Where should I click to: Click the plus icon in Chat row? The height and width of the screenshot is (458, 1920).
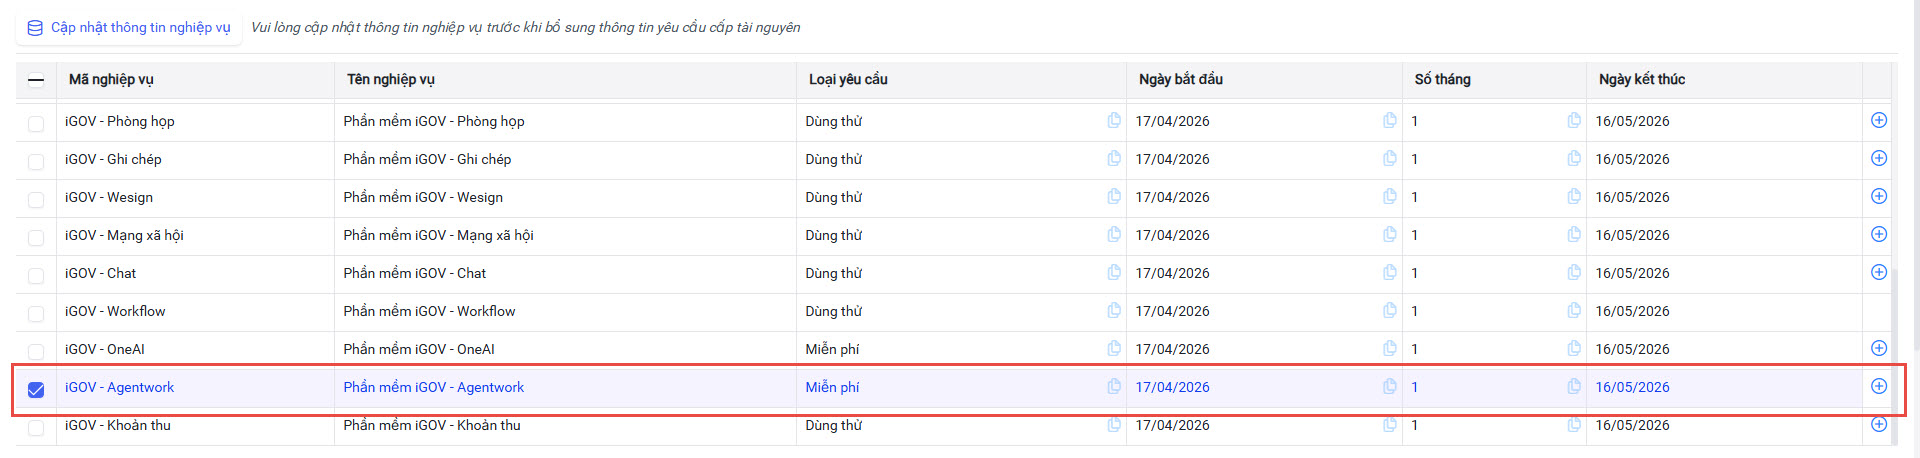(1879, 272)
